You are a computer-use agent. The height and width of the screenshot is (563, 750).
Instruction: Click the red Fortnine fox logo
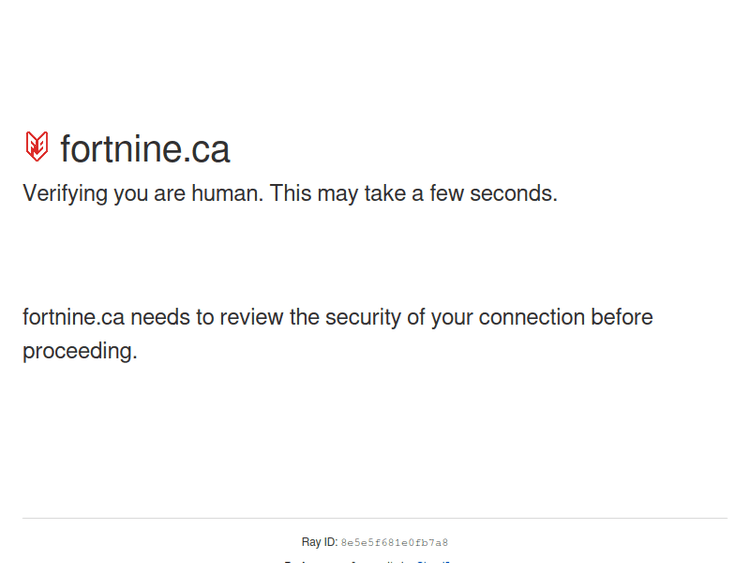[x=37, y=147]
